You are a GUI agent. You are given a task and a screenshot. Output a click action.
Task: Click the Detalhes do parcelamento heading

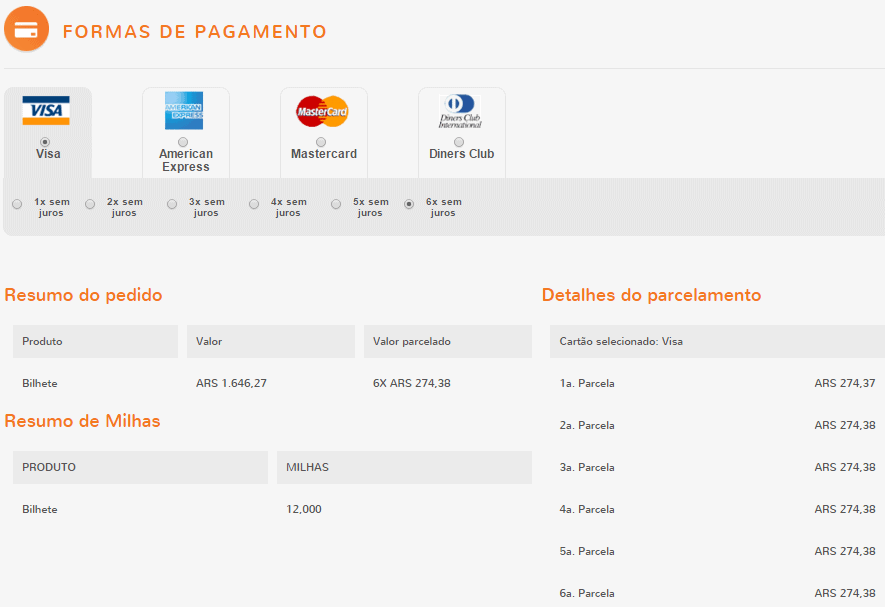pos(651,295)
